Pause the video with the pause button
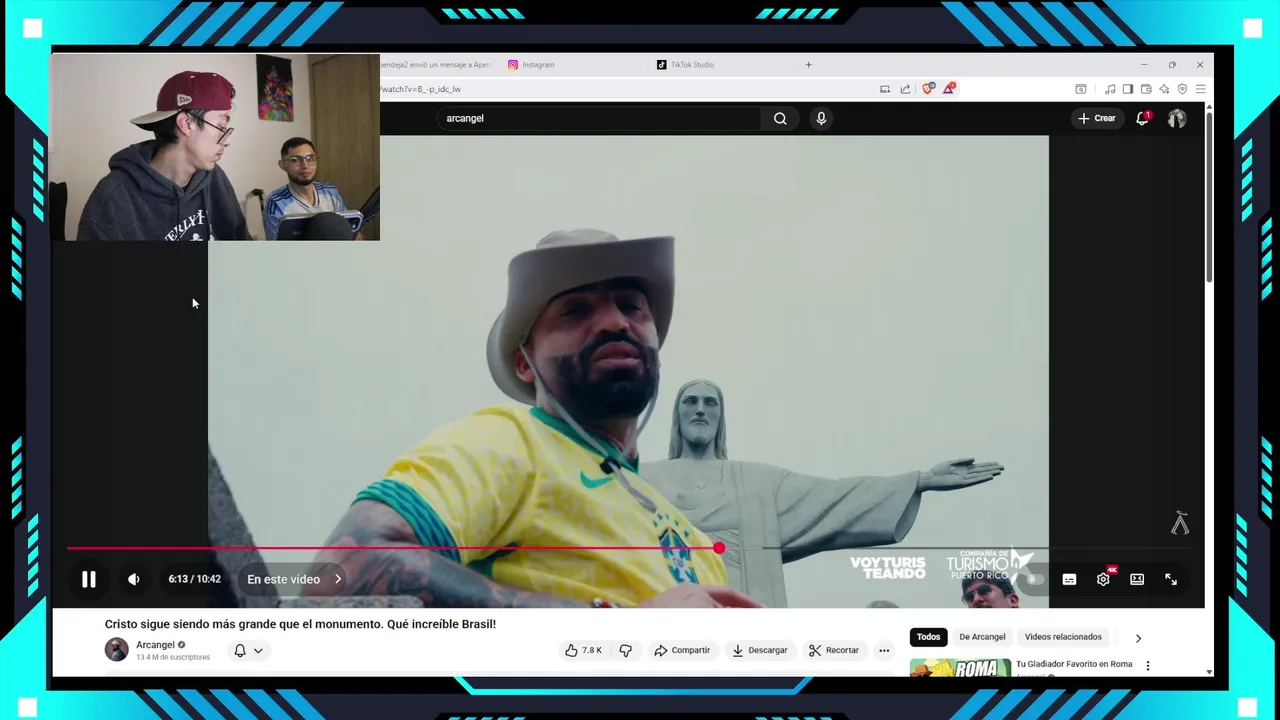The height and width of the screenshot is (720, 1280). pos(88,579)
